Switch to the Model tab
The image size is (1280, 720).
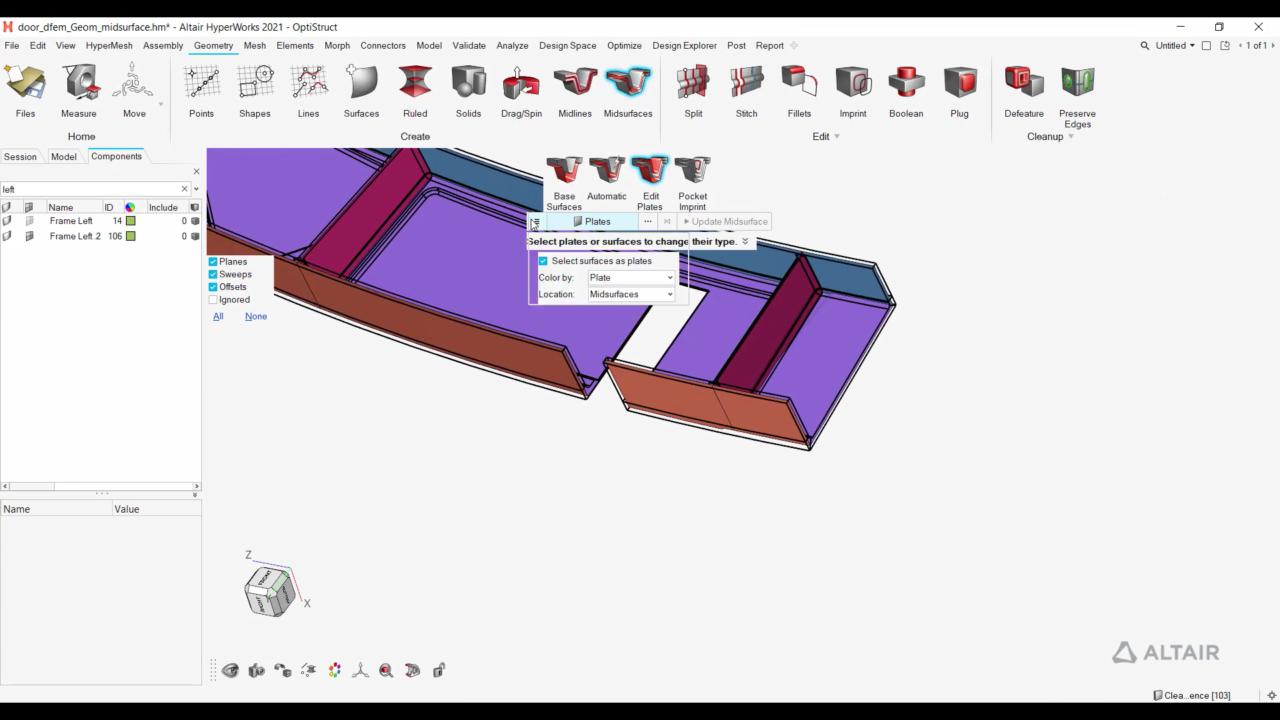[x=64, y=157]
